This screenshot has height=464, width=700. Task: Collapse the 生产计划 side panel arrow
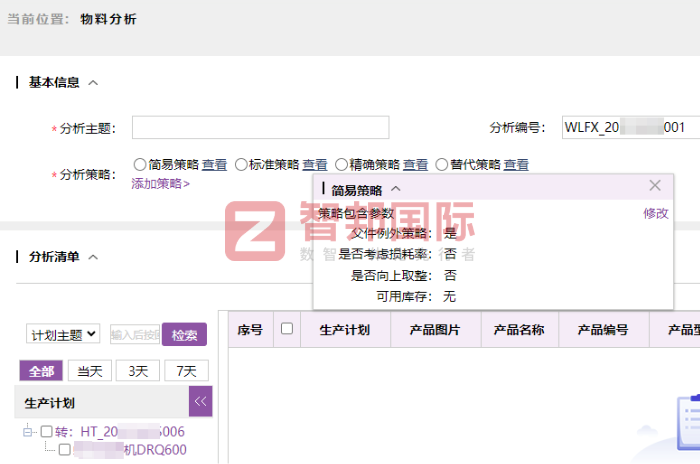pos(201,401)
